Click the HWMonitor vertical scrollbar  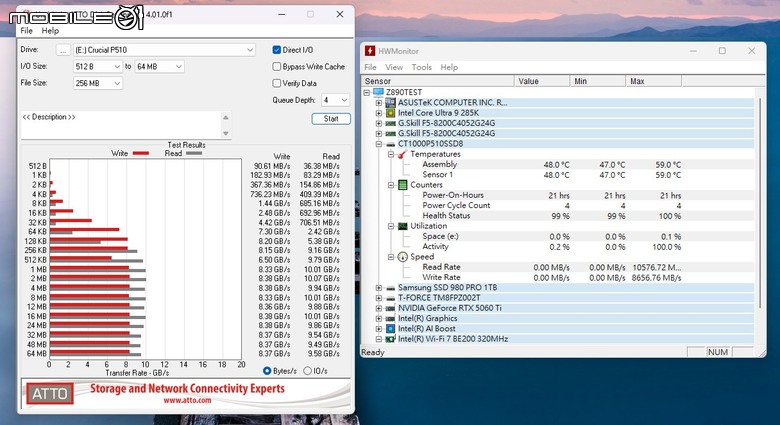tap(760, 202)
